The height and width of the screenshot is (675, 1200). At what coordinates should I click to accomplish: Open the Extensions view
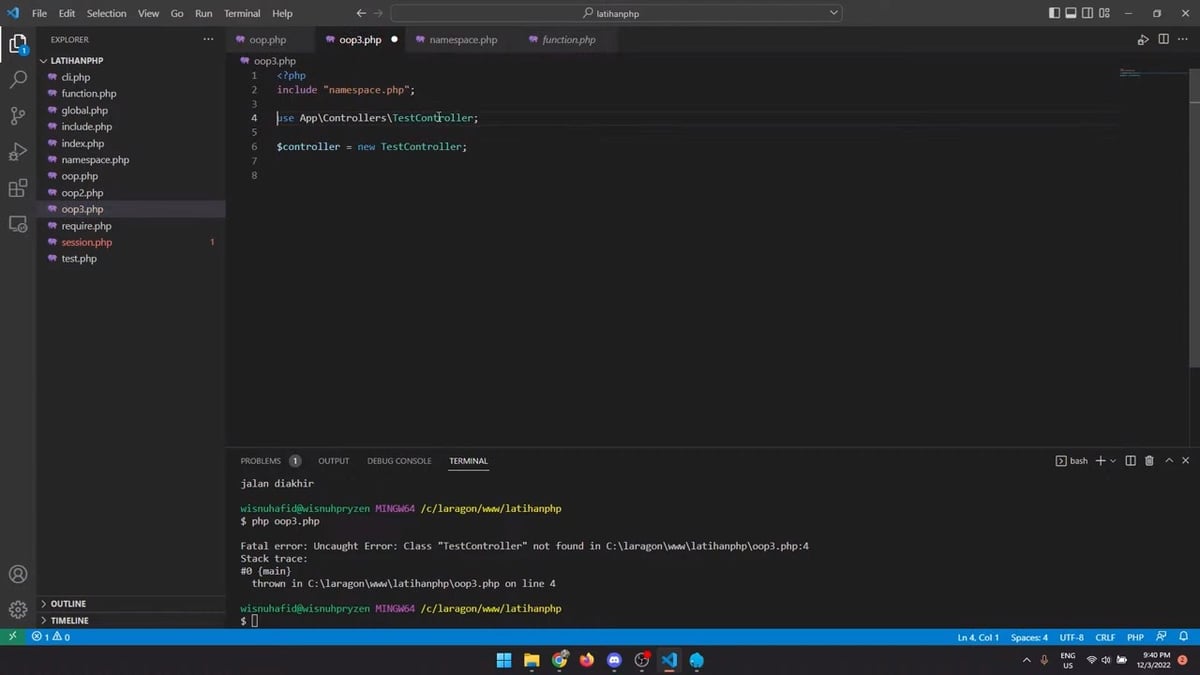(18, 188)
